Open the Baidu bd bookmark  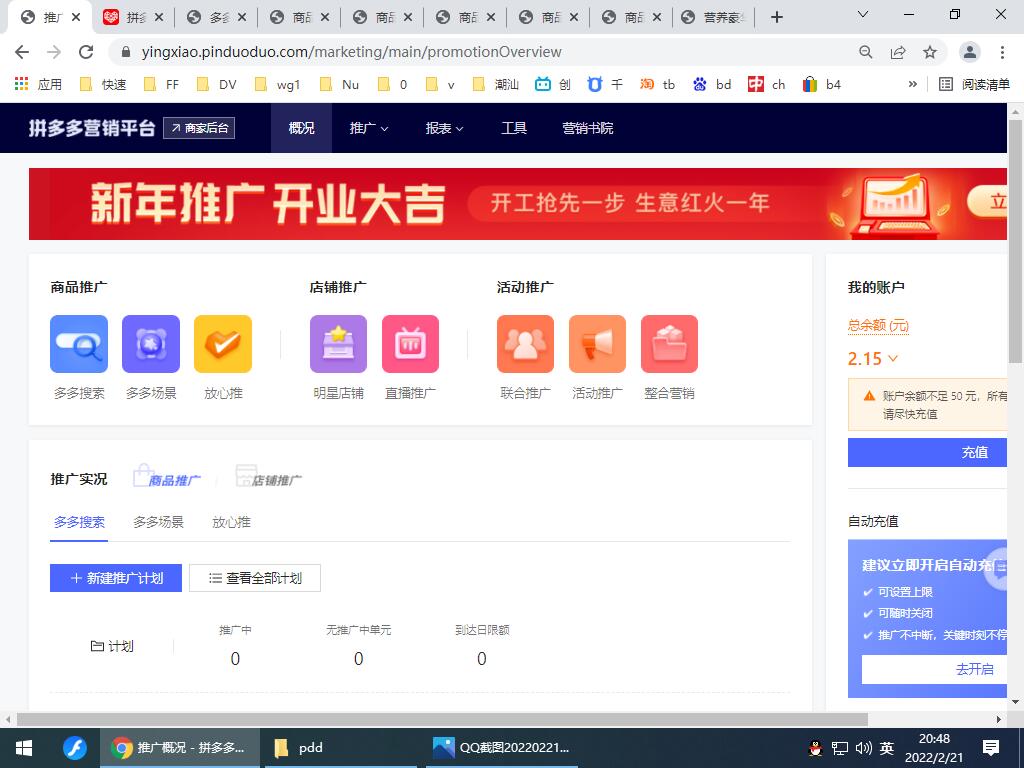point(712,84)
